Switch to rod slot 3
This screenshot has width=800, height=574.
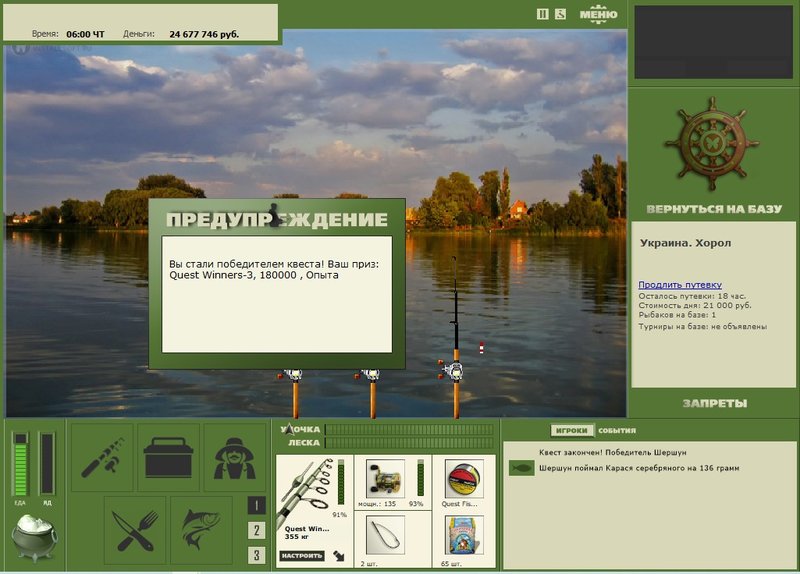[x=256, y=555]
